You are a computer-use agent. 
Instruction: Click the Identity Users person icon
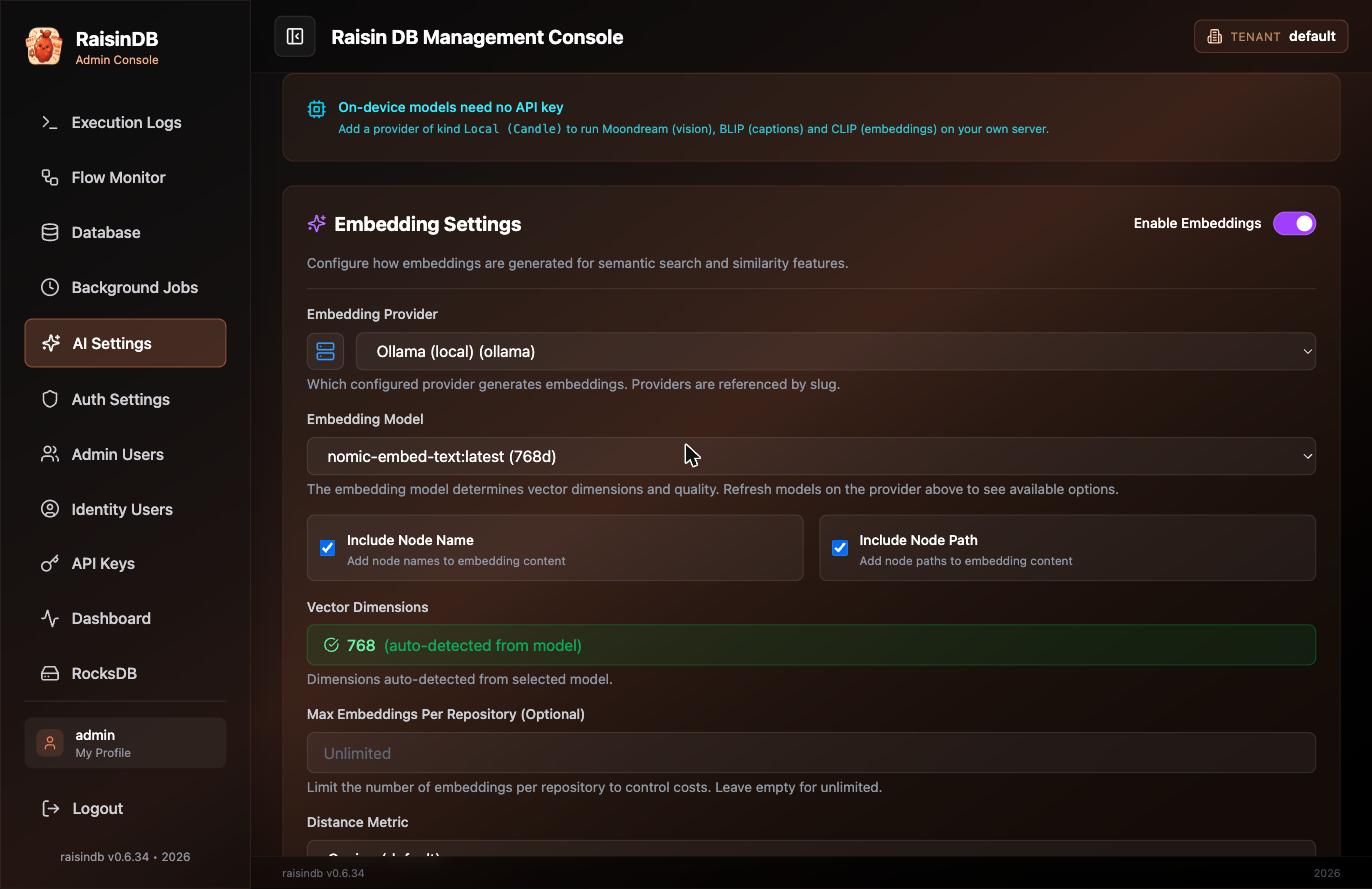point(49,509)
